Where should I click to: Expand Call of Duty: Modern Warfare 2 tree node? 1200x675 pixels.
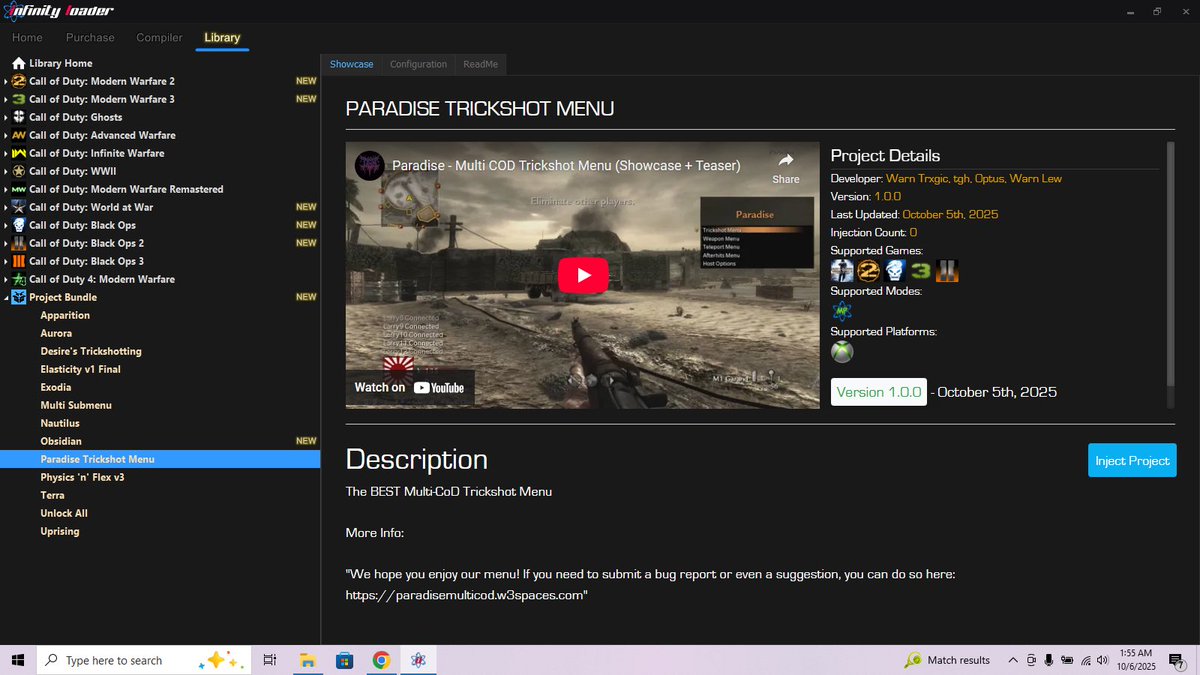(6, 81)
